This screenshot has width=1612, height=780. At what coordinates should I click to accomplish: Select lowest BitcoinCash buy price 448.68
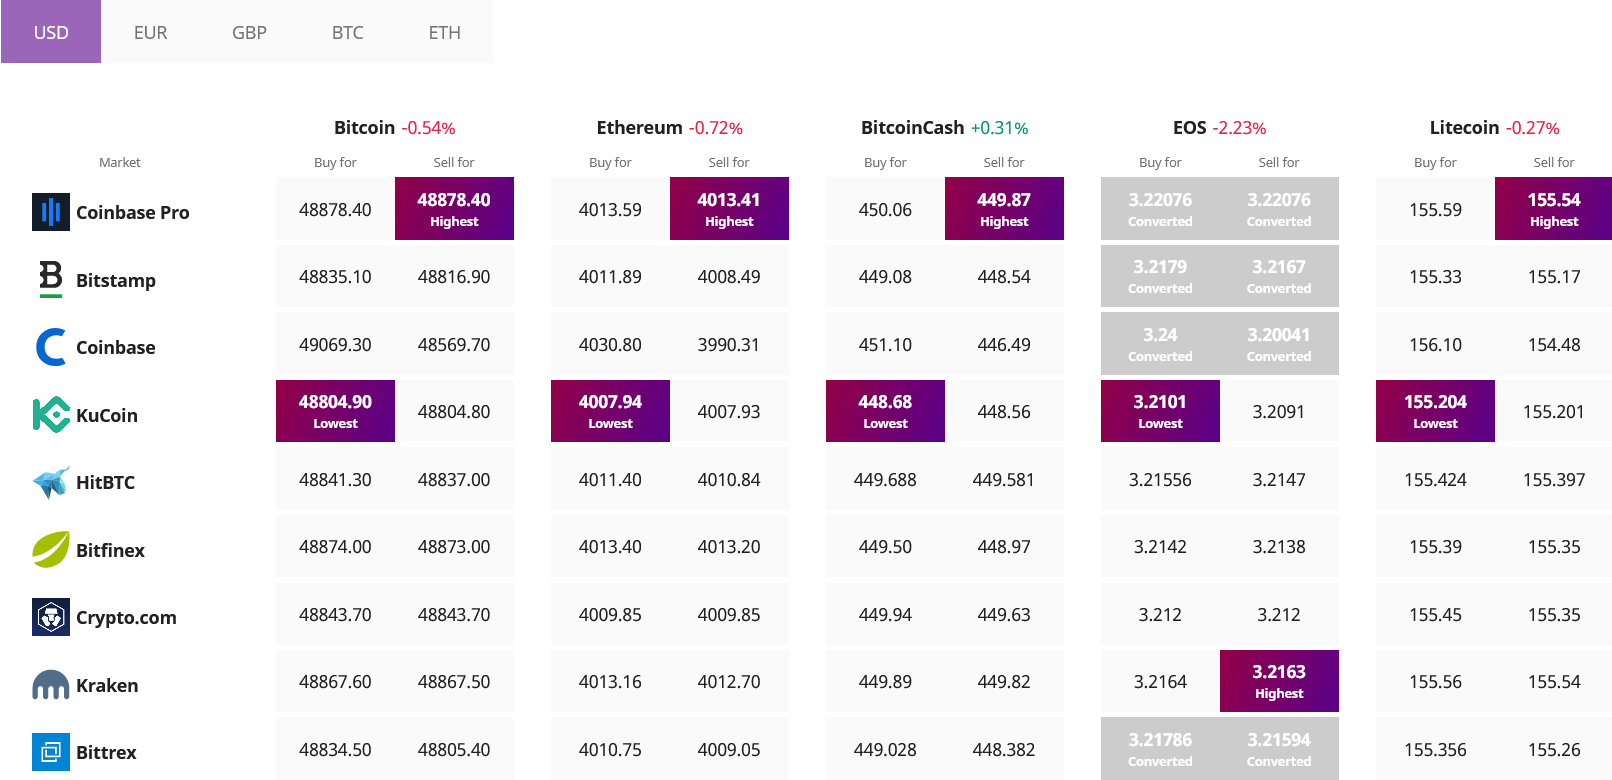pyautogui.click(x=885, y=411)
